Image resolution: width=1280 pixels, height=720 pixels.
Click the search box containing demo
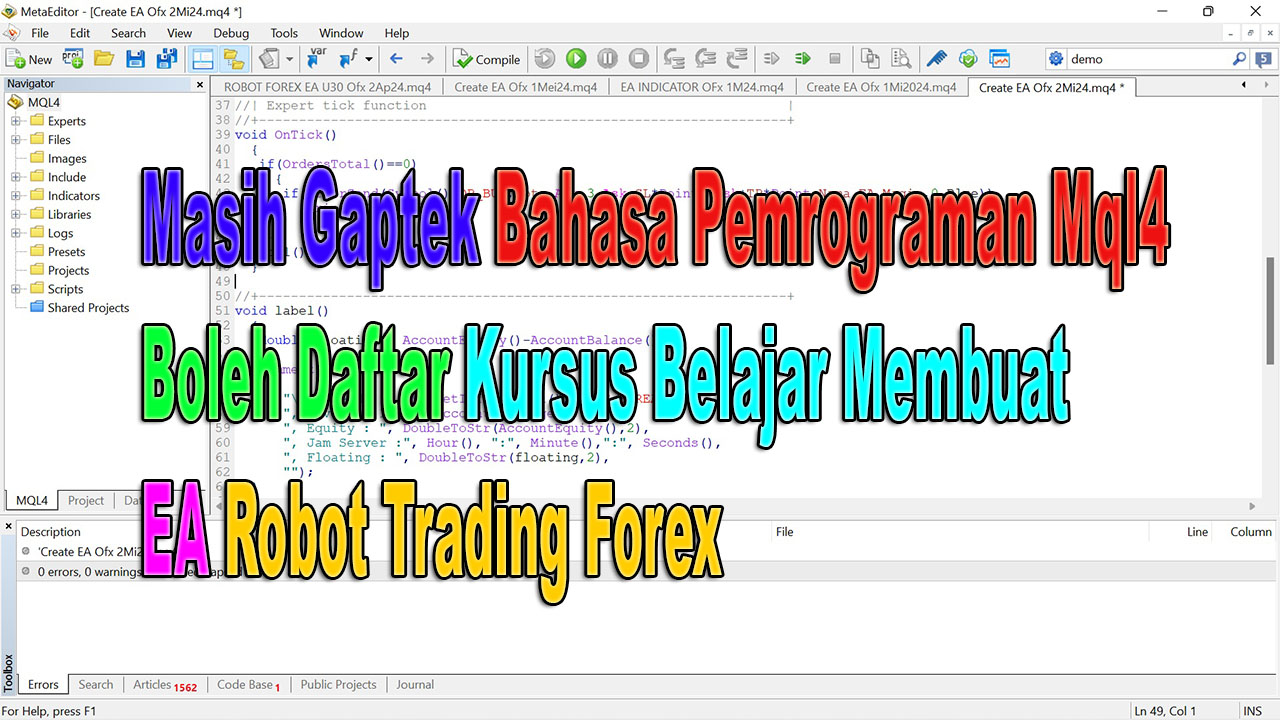(x=1148, y=59)
